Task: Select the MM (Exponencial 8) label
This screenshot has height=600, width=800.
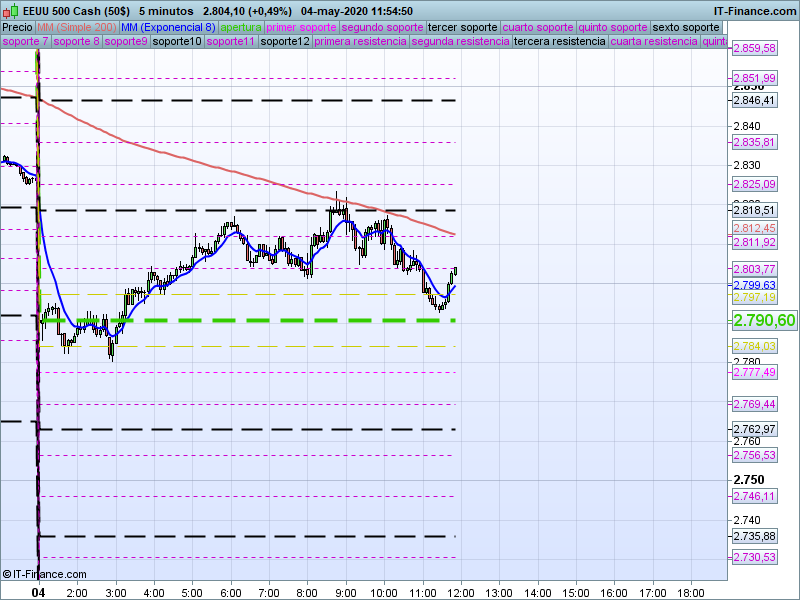Action: pos(162,27)
